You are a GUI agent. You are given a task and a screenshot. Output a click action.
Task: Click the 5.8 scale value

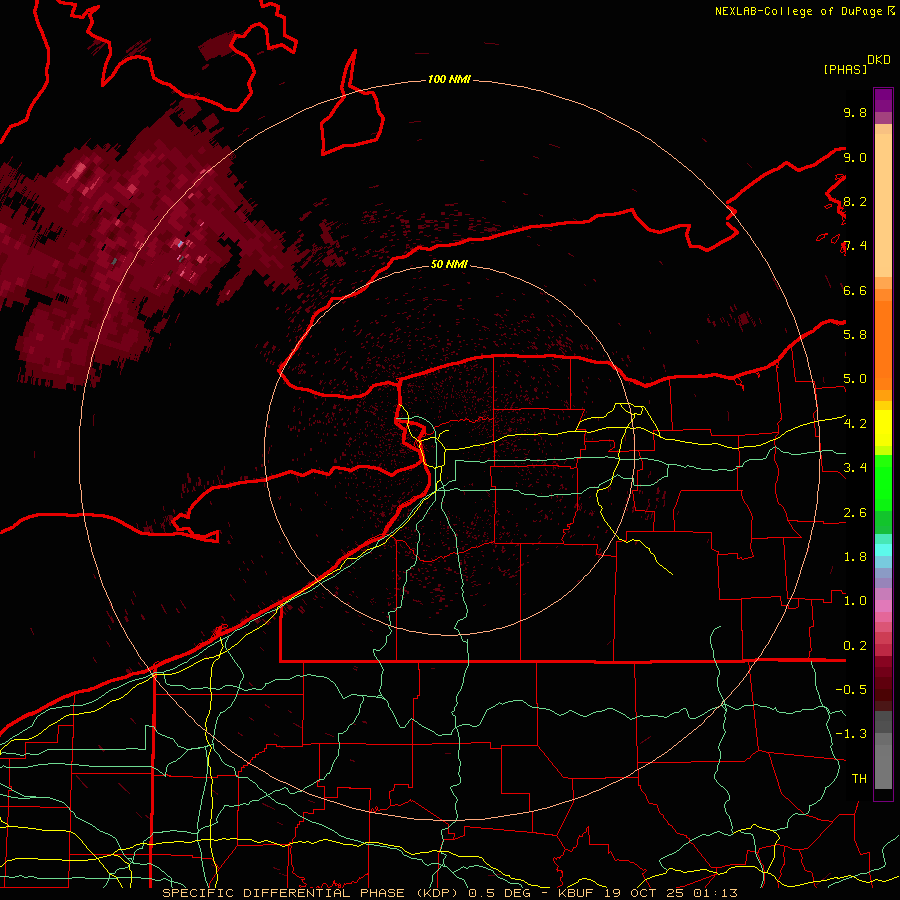[855, 334]
